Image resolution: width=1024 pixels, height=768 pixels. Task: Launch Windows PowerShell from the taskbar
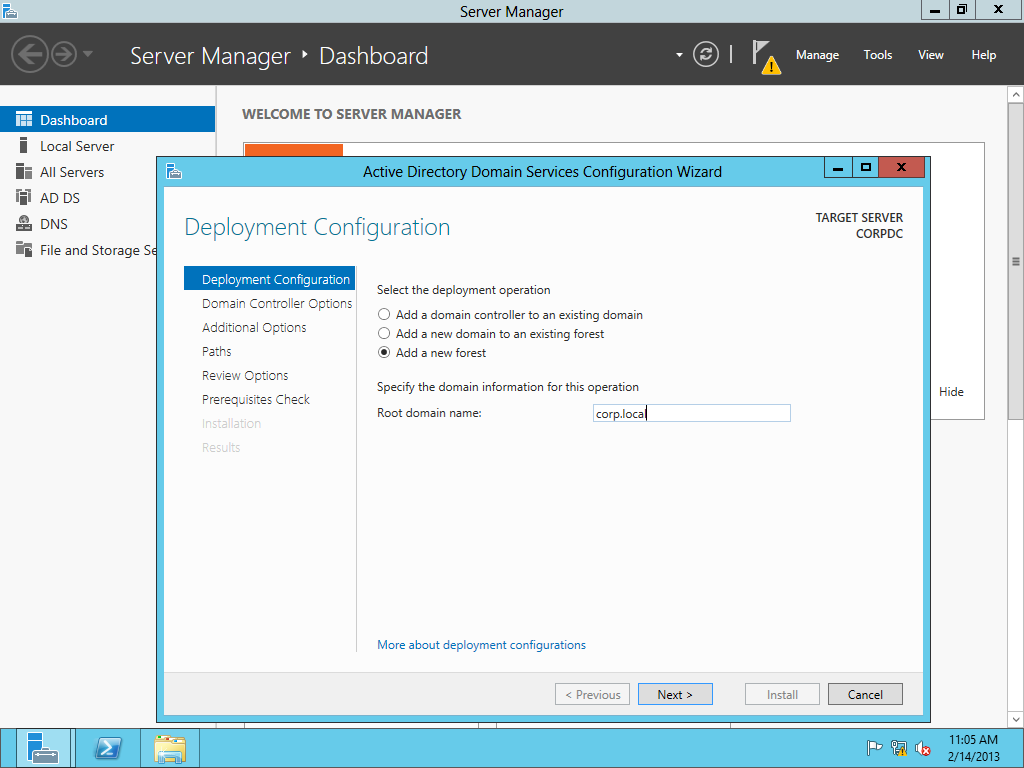(107, 748)
